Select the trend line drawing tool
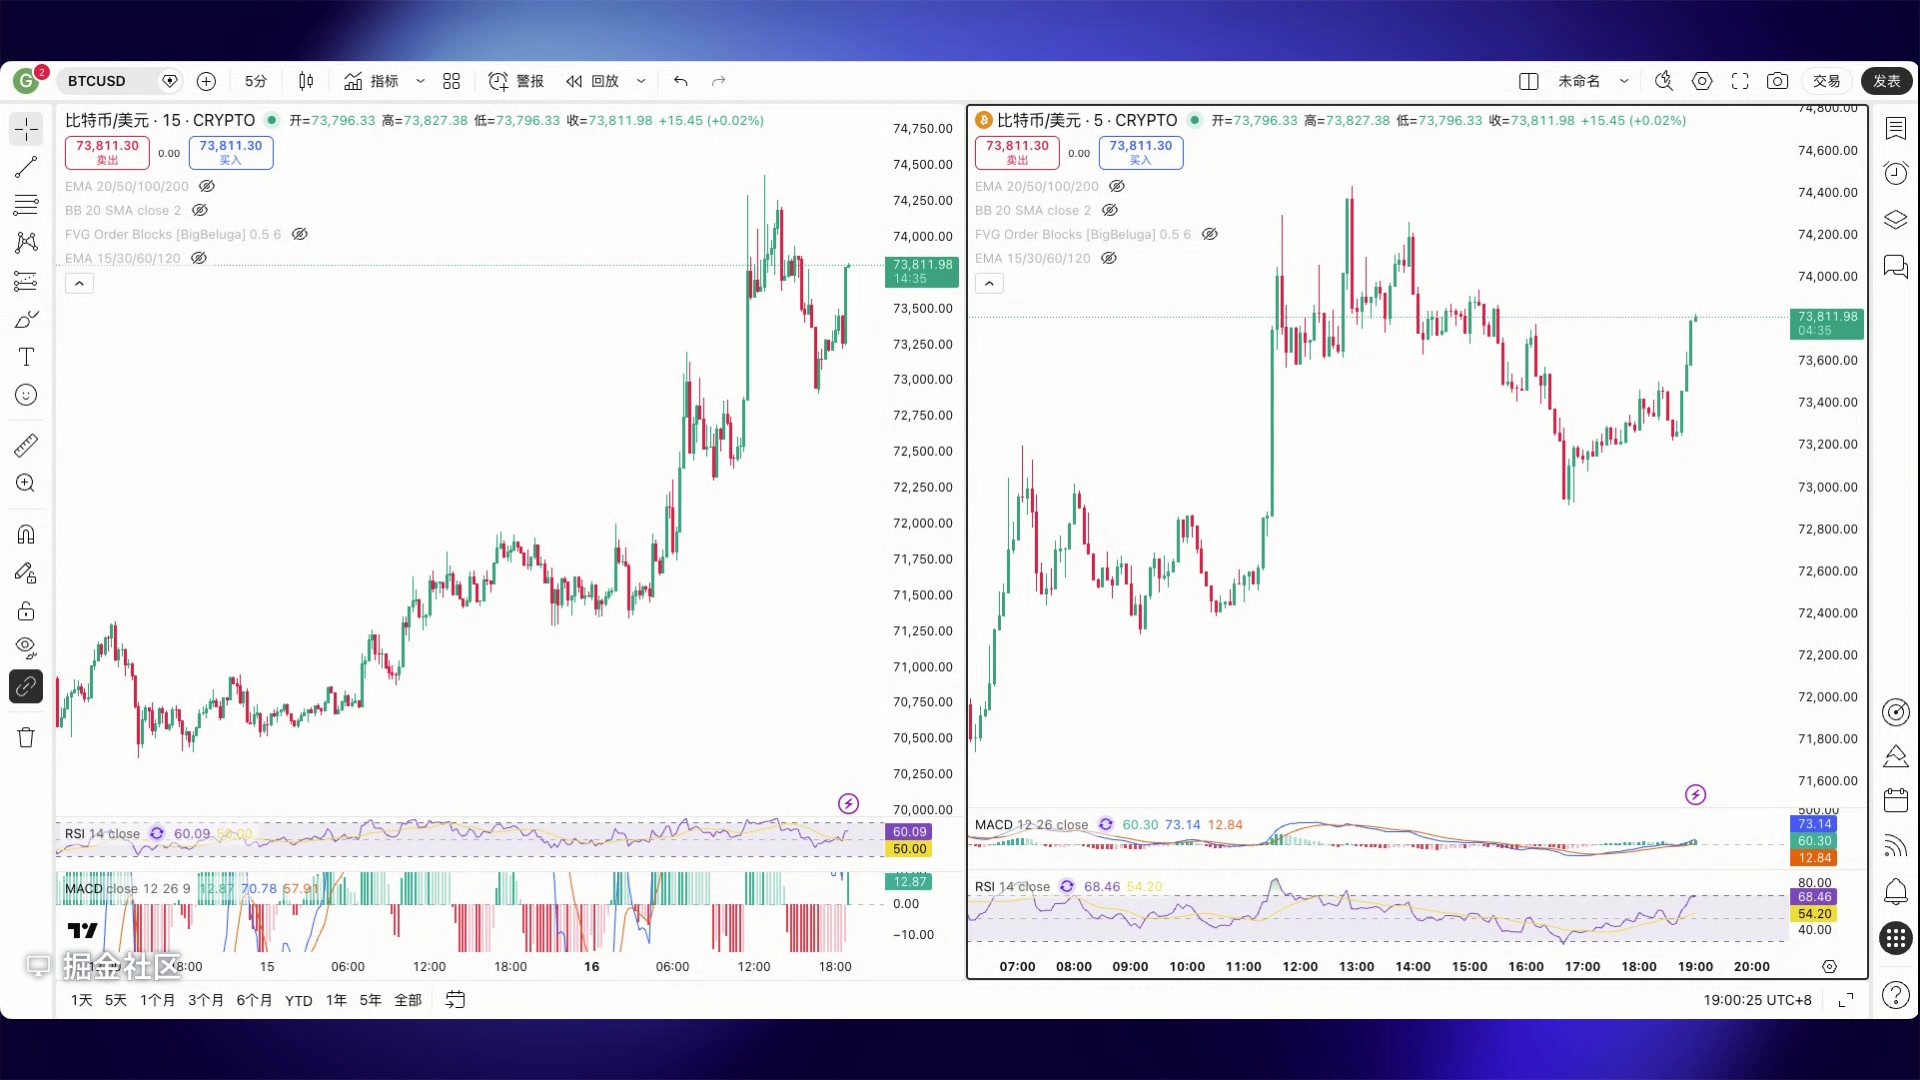 [26, 167]
